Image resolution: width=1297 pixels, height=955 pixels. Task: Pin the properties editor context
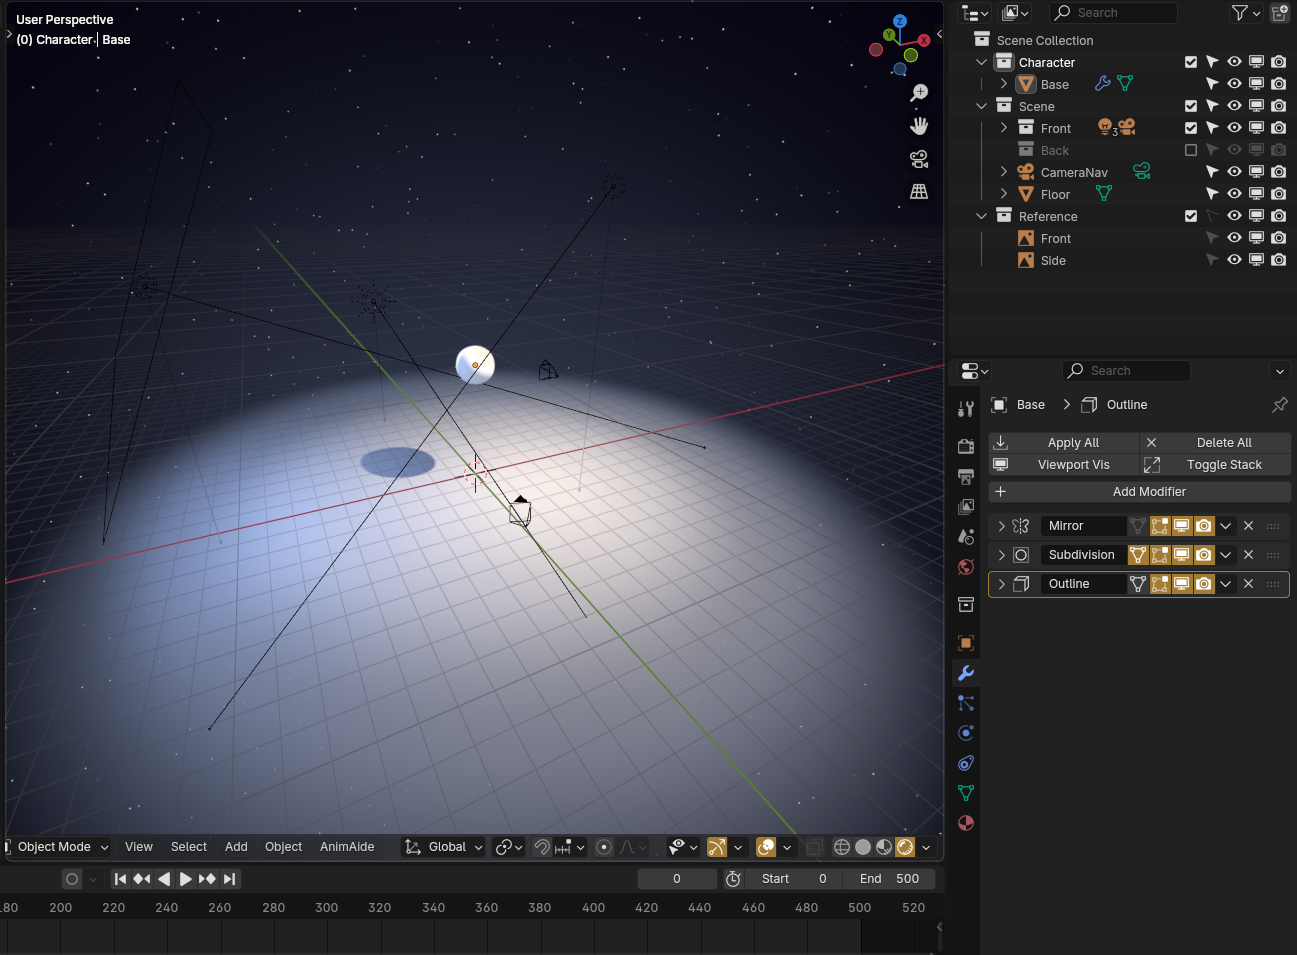tap(1279, 405)
